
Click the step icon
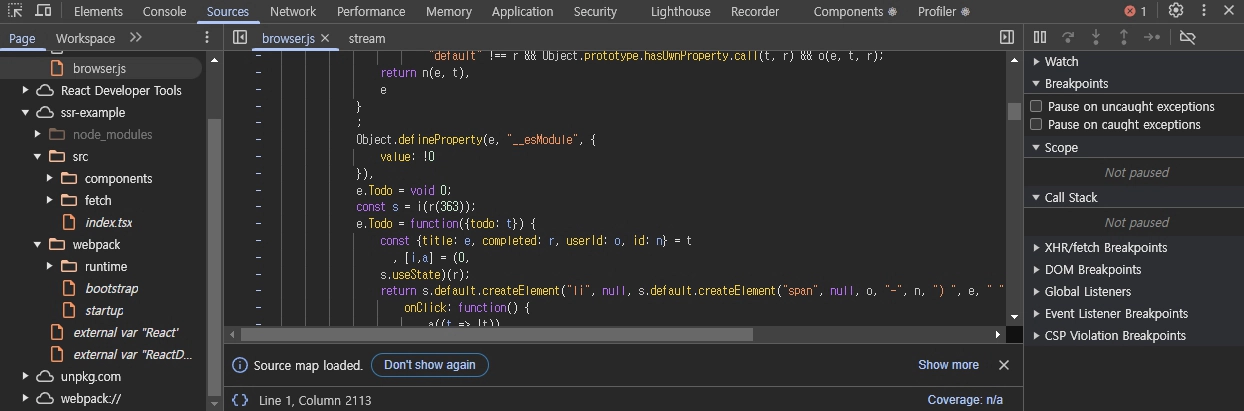click(x=1152, y=37)
